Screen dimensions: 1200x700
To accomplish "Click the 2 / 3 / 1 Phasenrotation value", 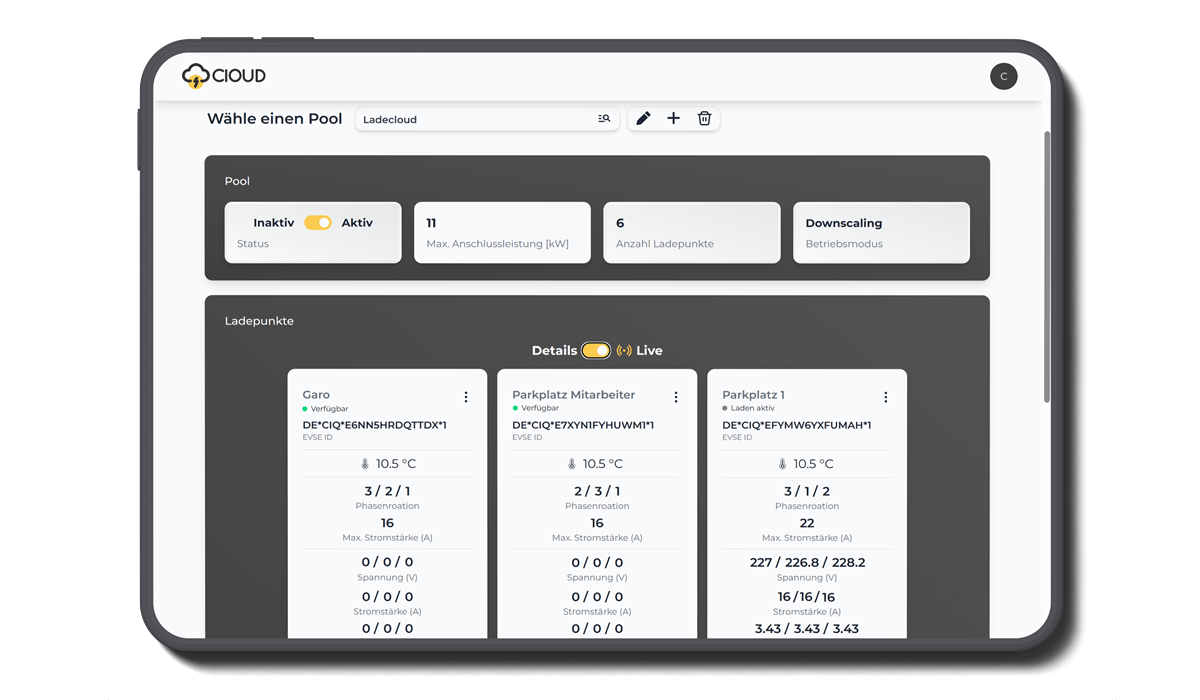I will tap(597, 491).
